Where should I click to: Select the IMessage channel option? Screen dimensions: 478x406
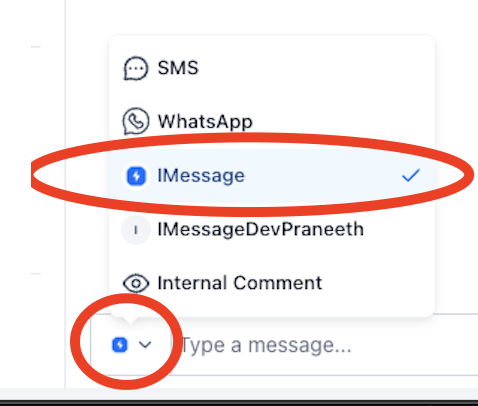click(x=272, y=175)
